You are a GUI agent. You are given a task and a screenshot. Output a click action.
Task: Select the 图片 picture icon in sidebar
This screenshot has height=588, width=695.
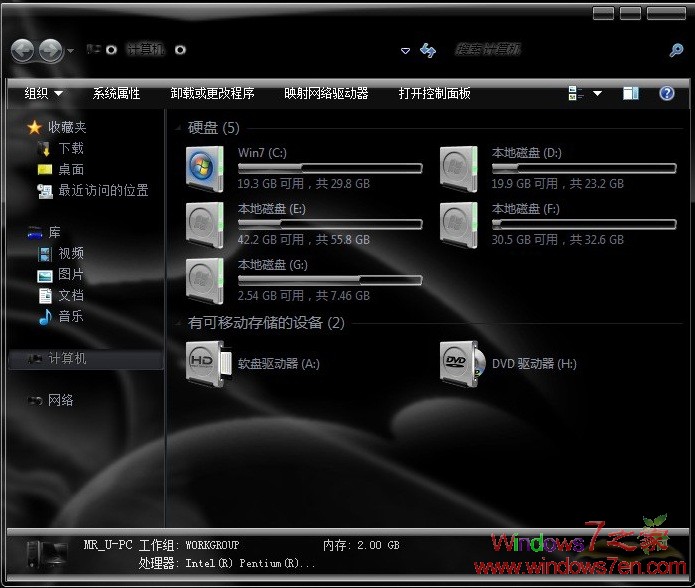[x=45, y=276]
